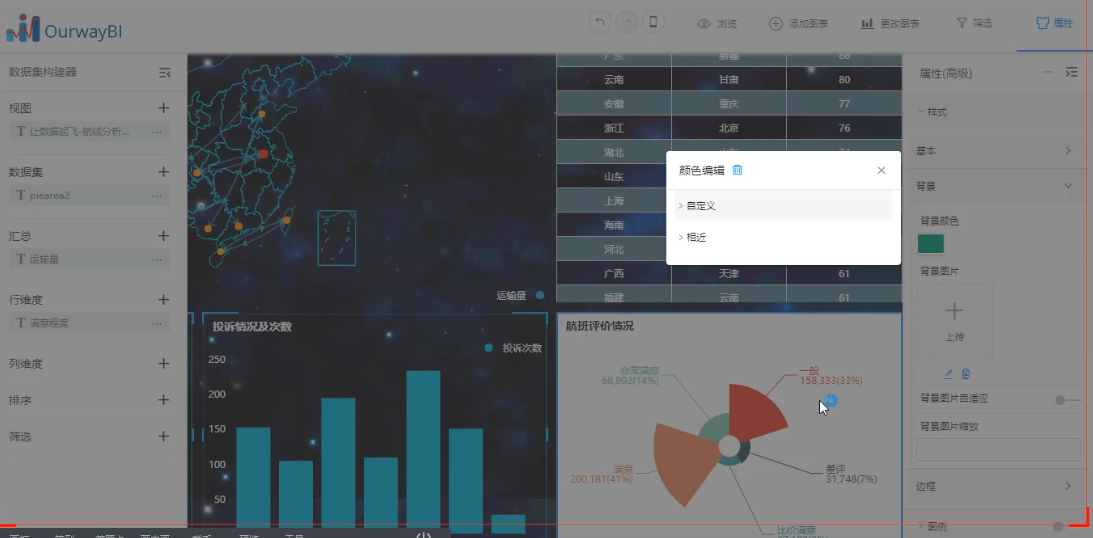Collapse the 属性(高级) panel icon
This screenshot has width=1093, height=538.
click(1071, 72)
